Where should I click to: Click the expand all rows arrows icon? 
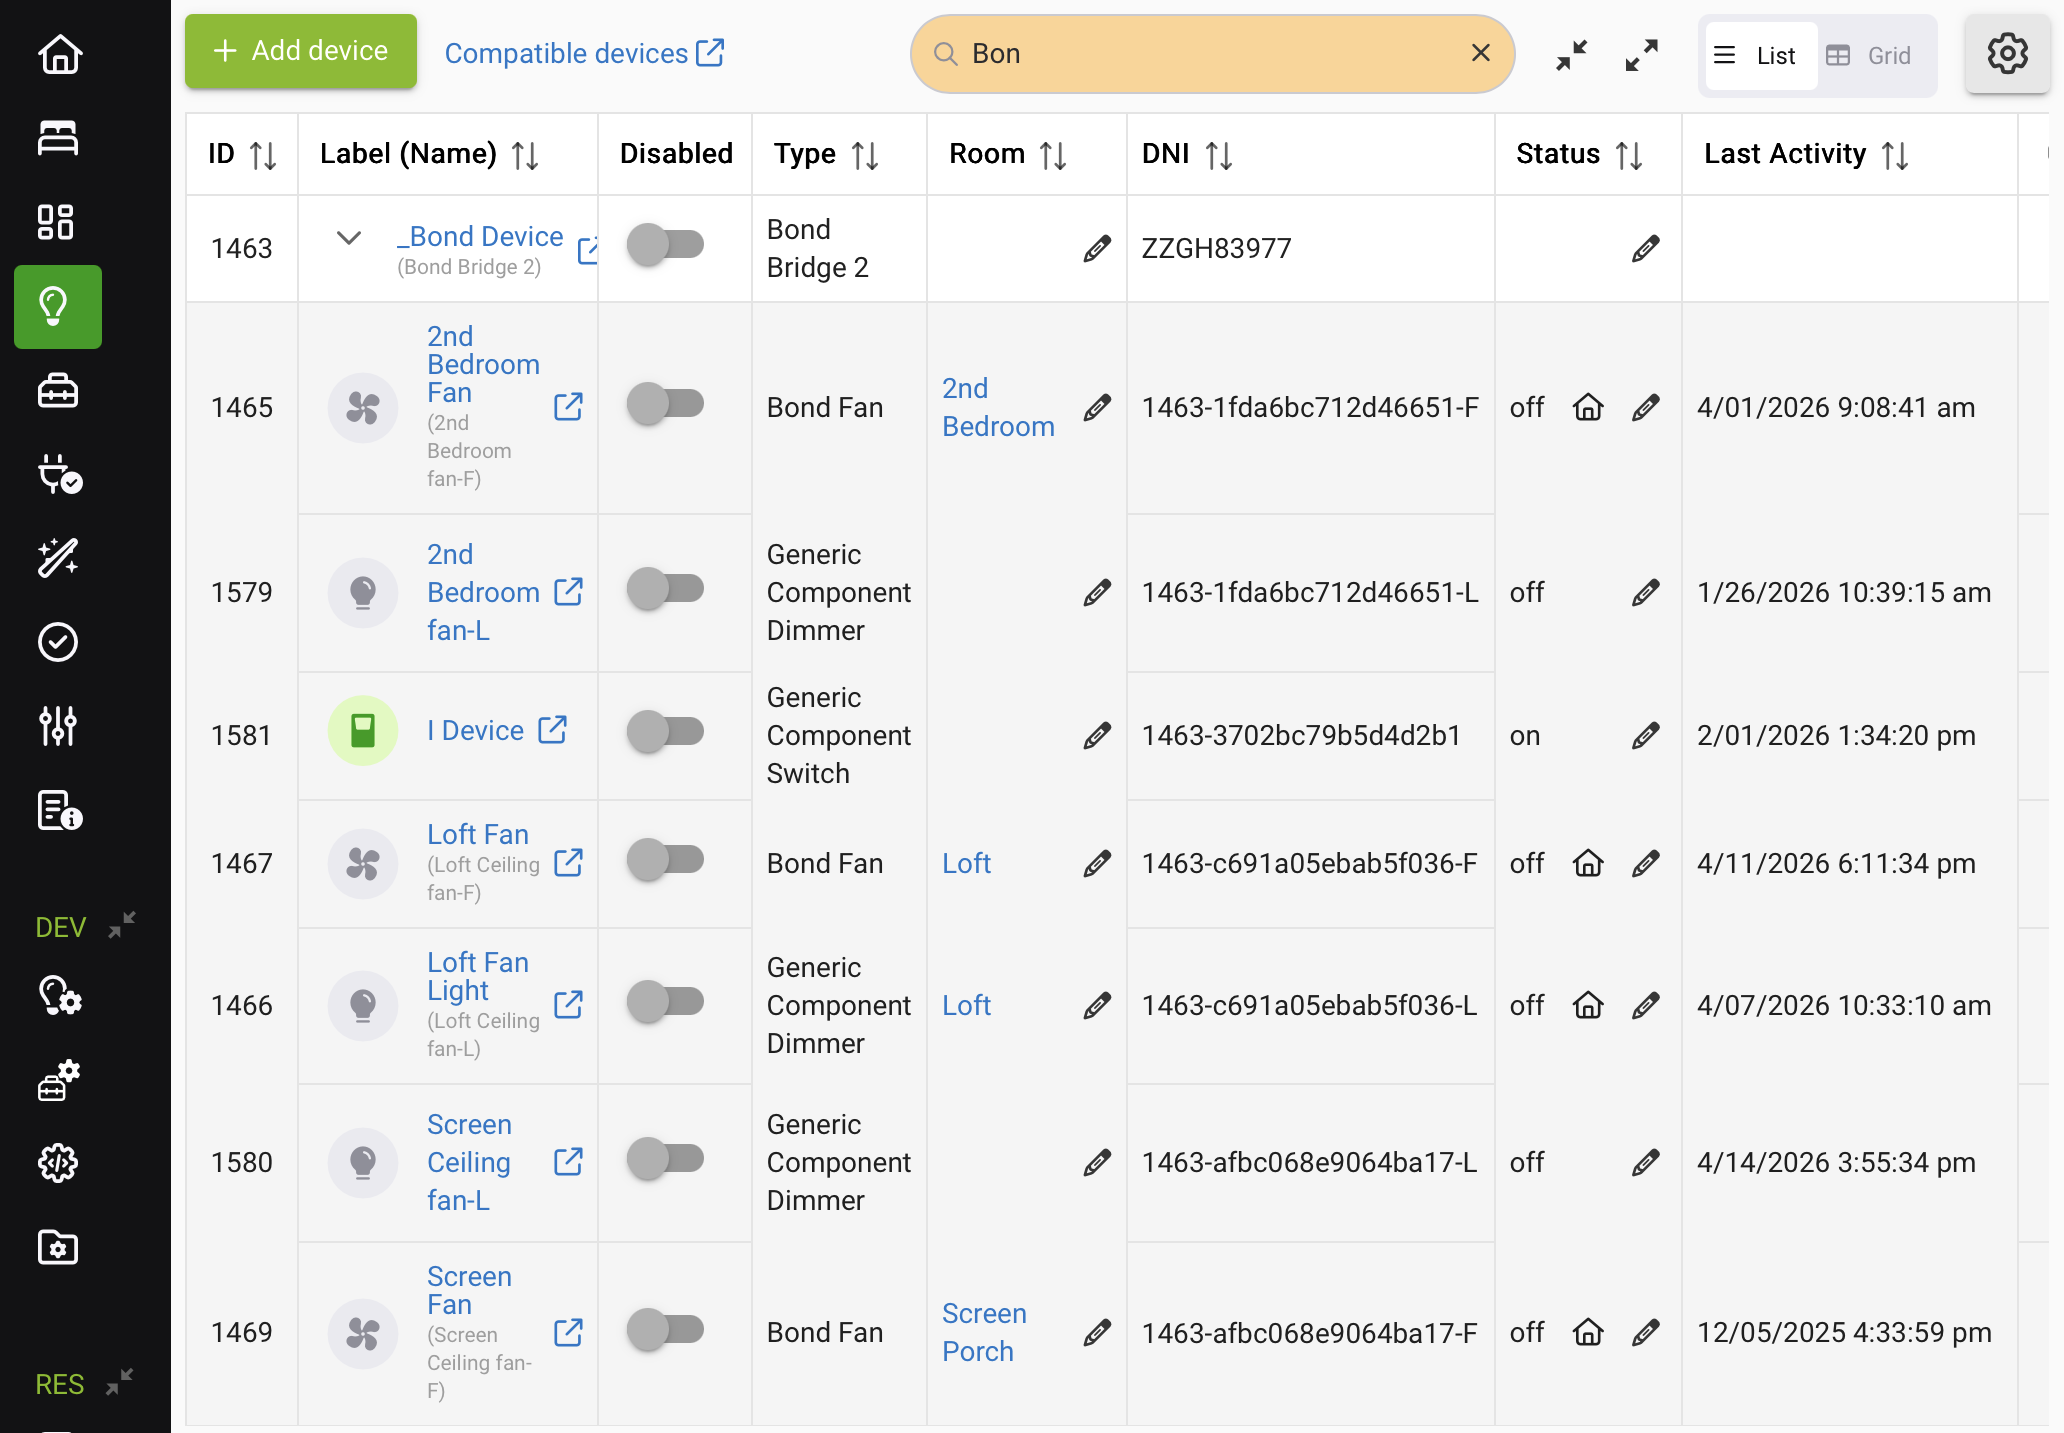pyautogui.click(x=1641, y=55)
